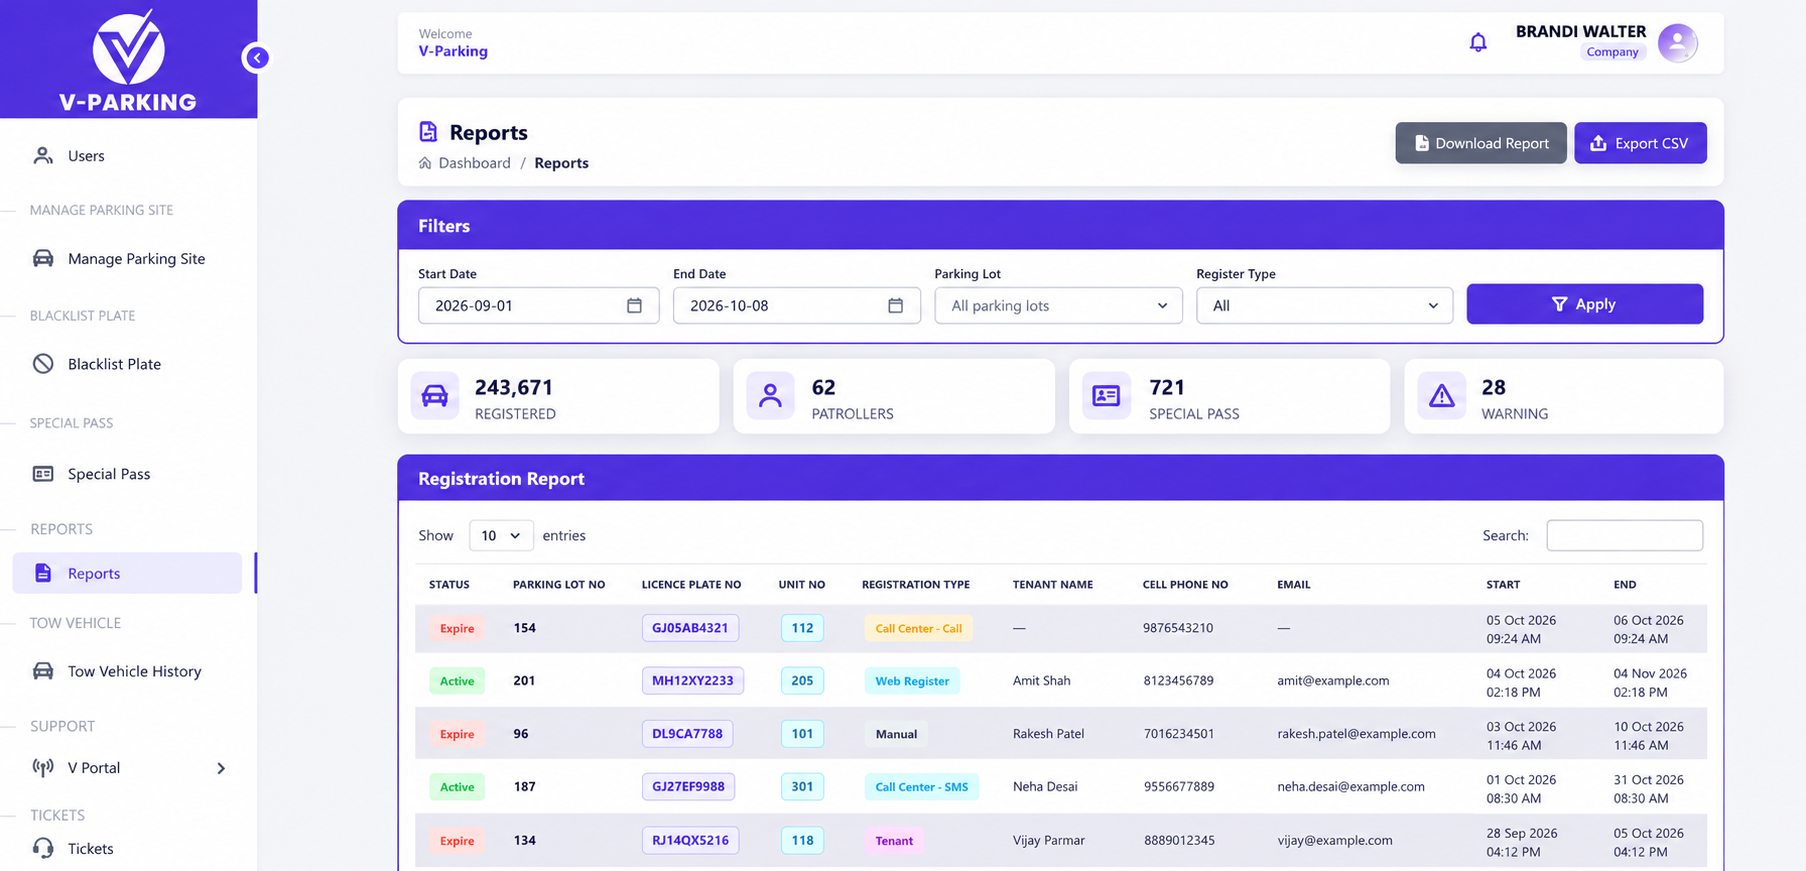Click the home icon in the breadcrumb

(425, 163)
